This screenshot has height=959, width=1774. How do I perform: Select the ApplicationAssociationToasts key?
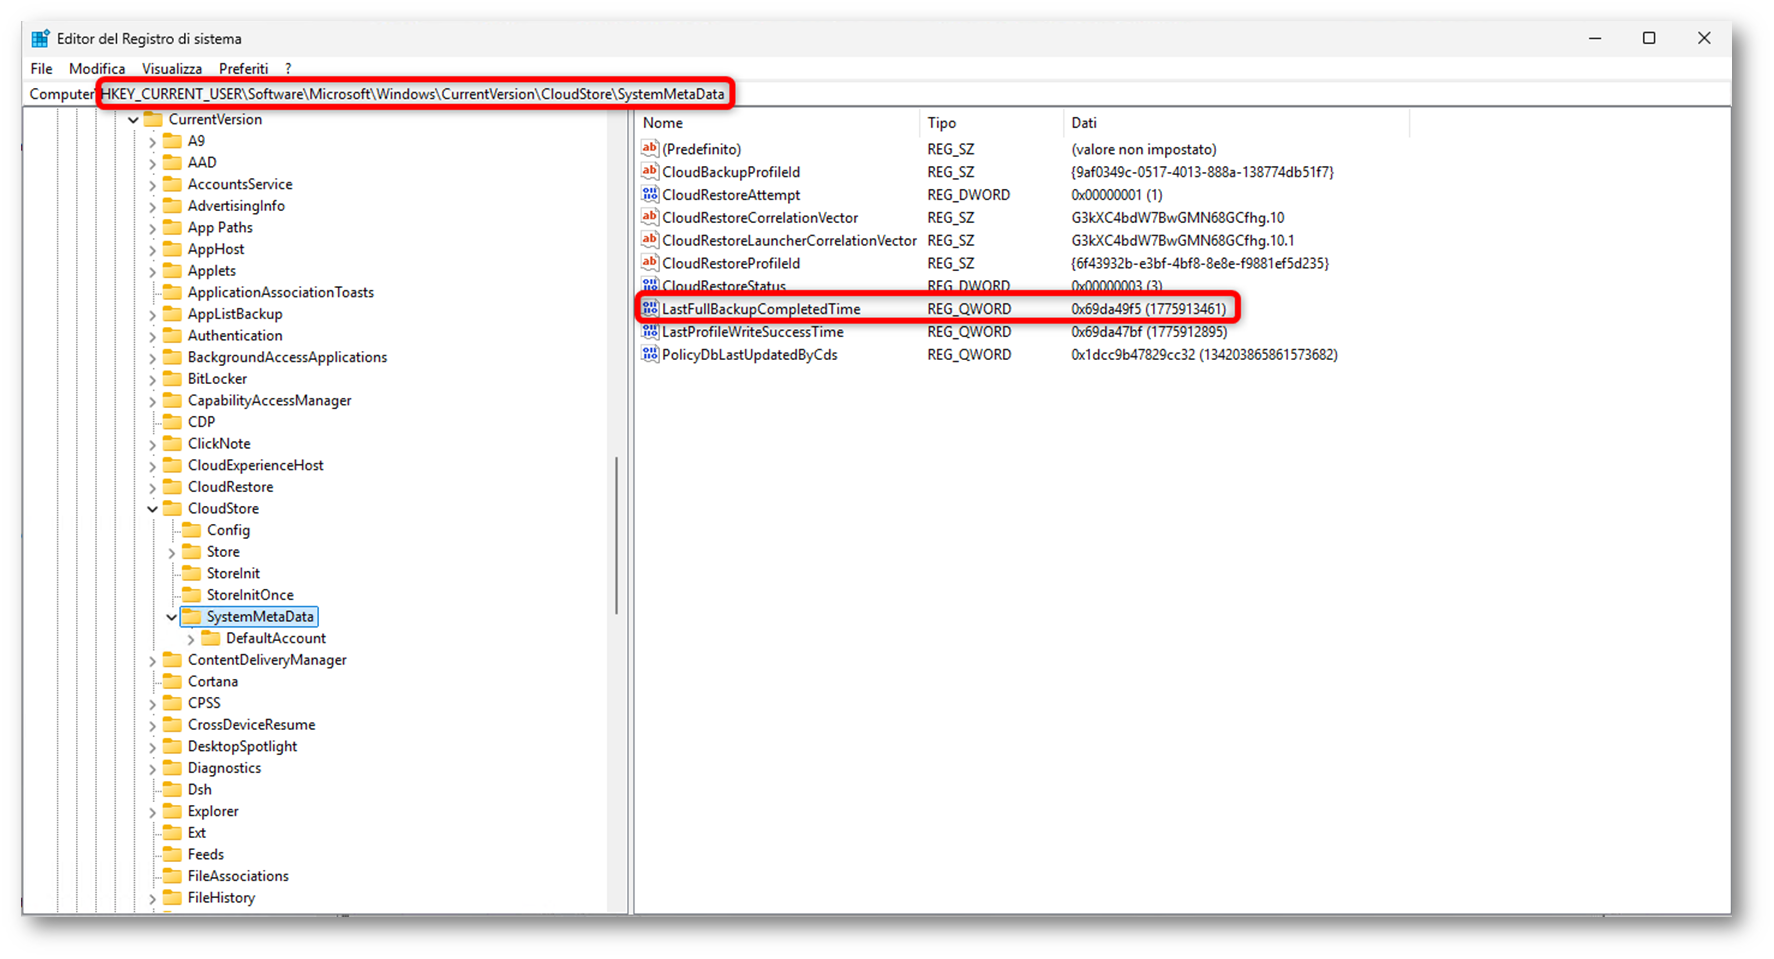(281, 293)
